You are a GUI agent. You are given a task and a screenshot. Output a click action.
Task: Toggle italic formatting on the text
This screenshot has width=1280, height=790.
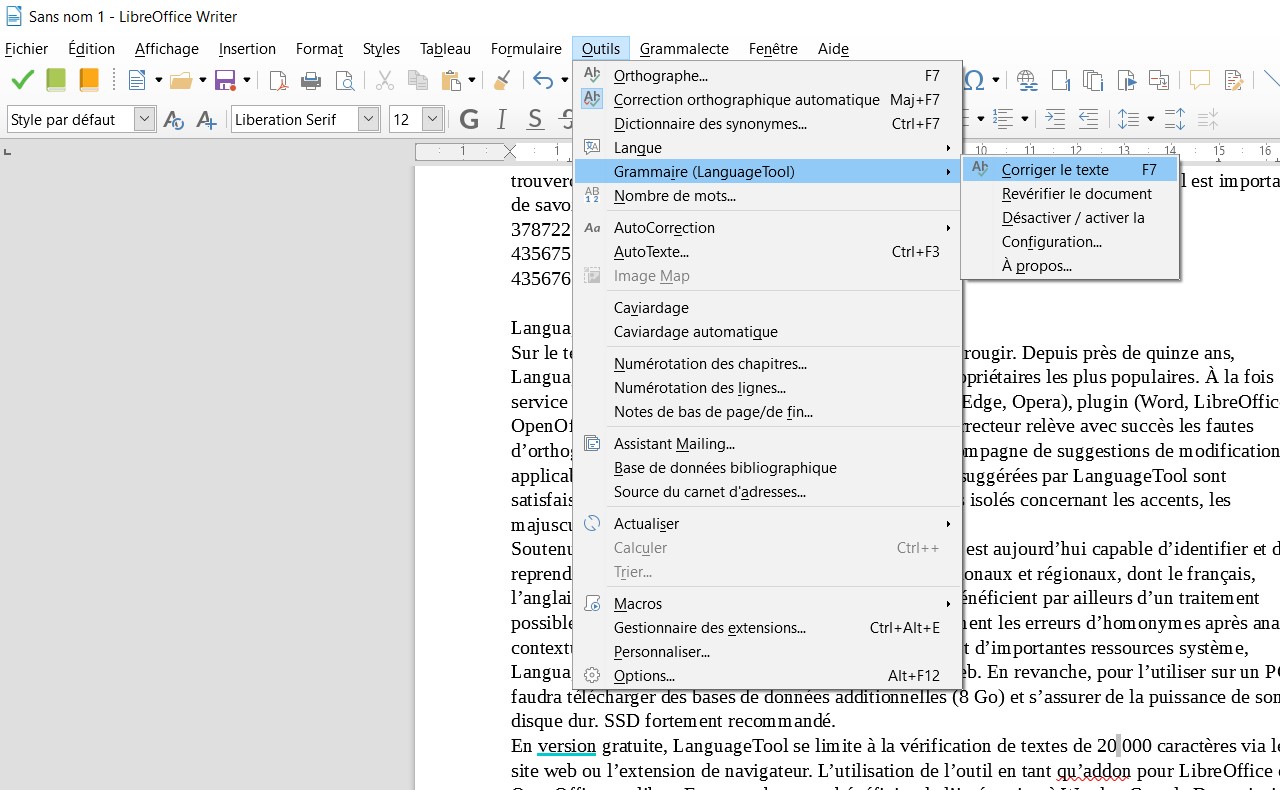pos(501,118)
